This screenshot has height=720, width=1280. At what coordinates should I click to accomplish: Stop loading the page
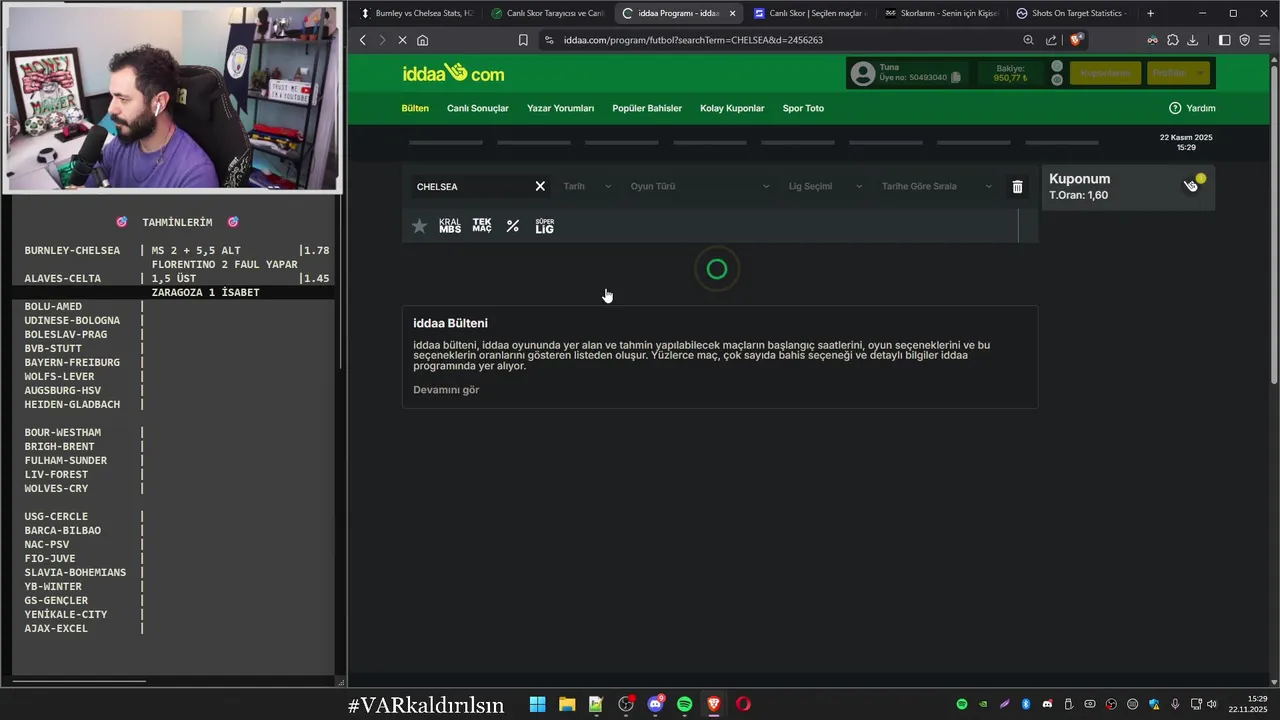point(402,40)
